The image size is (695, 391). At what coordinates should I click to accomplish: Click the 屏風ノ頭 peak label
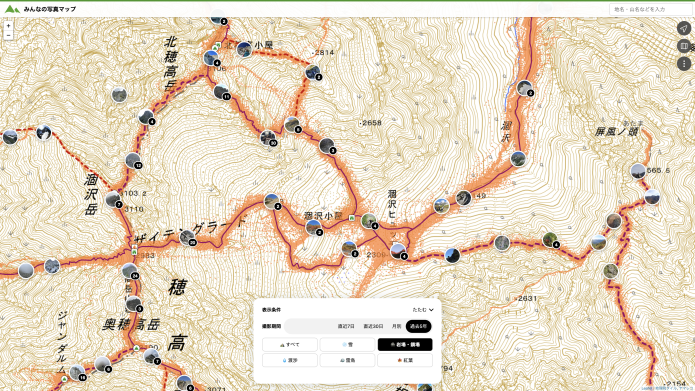(x=617, y=131)
